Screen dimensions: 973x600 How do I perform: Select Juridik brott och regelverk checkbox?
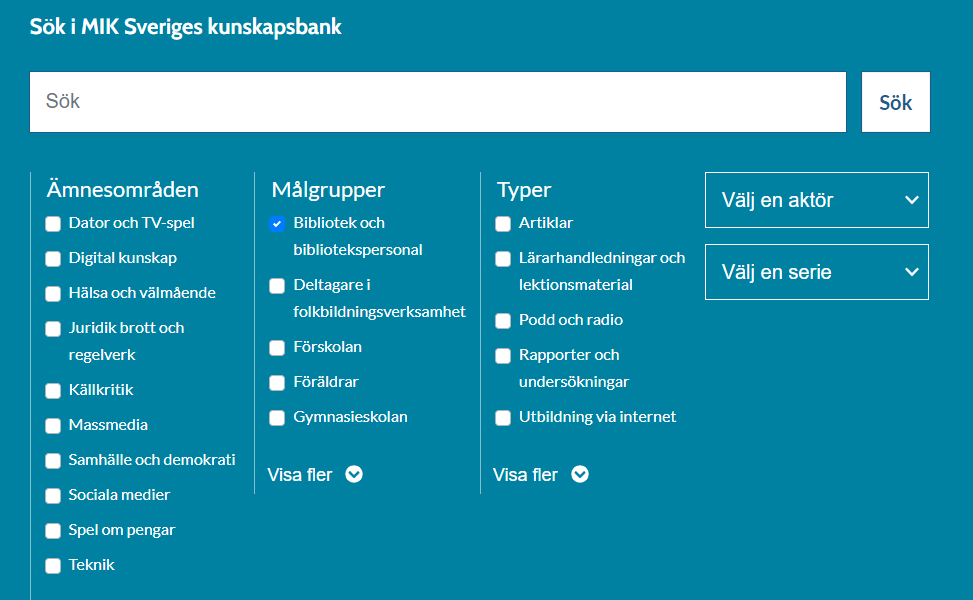[53, 329]
